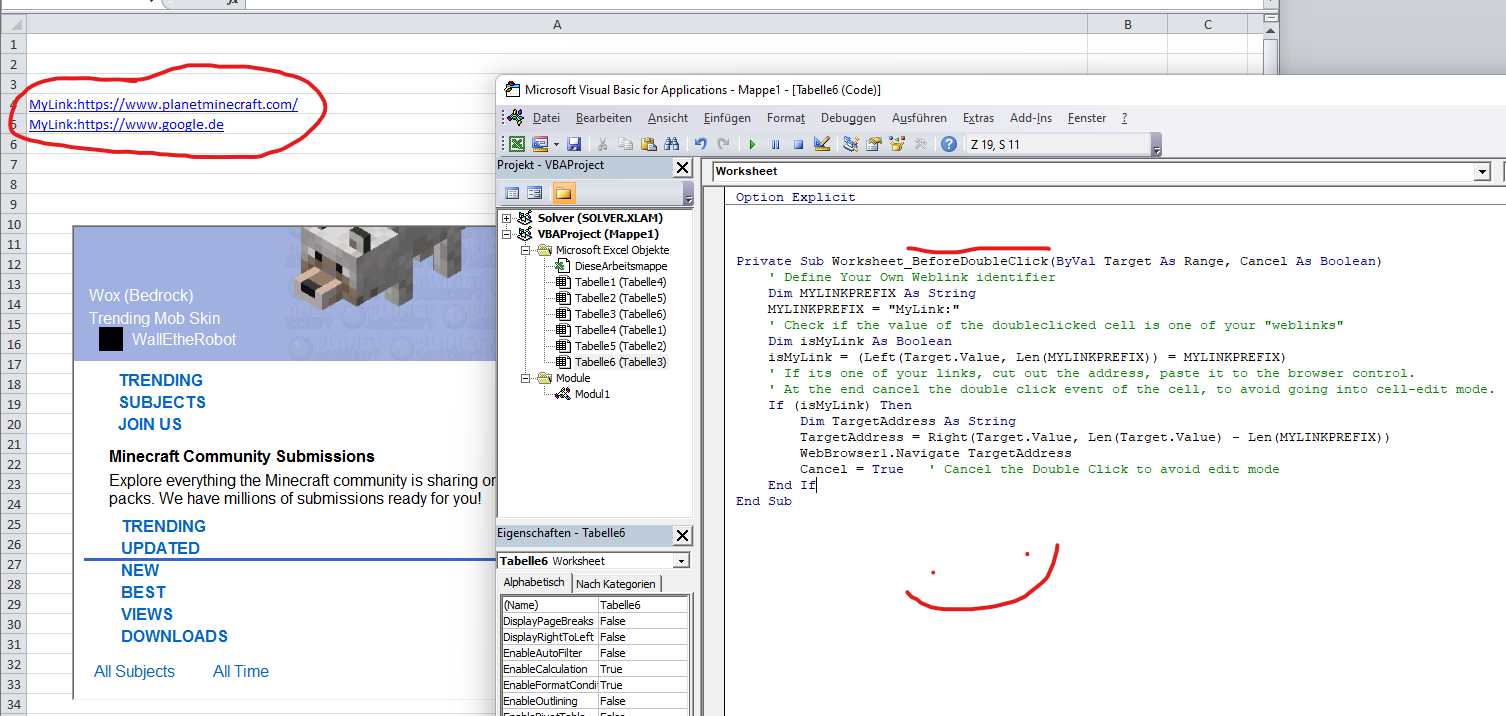Click the Stop (reset) square icon

[798, 144]
